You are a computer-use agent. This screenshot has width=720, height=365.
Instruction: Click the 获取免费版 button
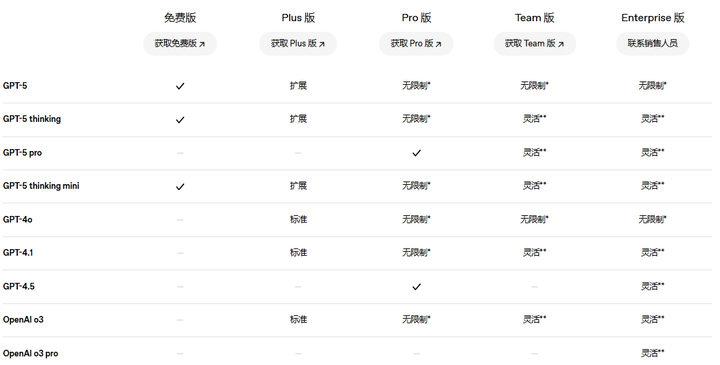pyautogui.click(x=180, y=44)
